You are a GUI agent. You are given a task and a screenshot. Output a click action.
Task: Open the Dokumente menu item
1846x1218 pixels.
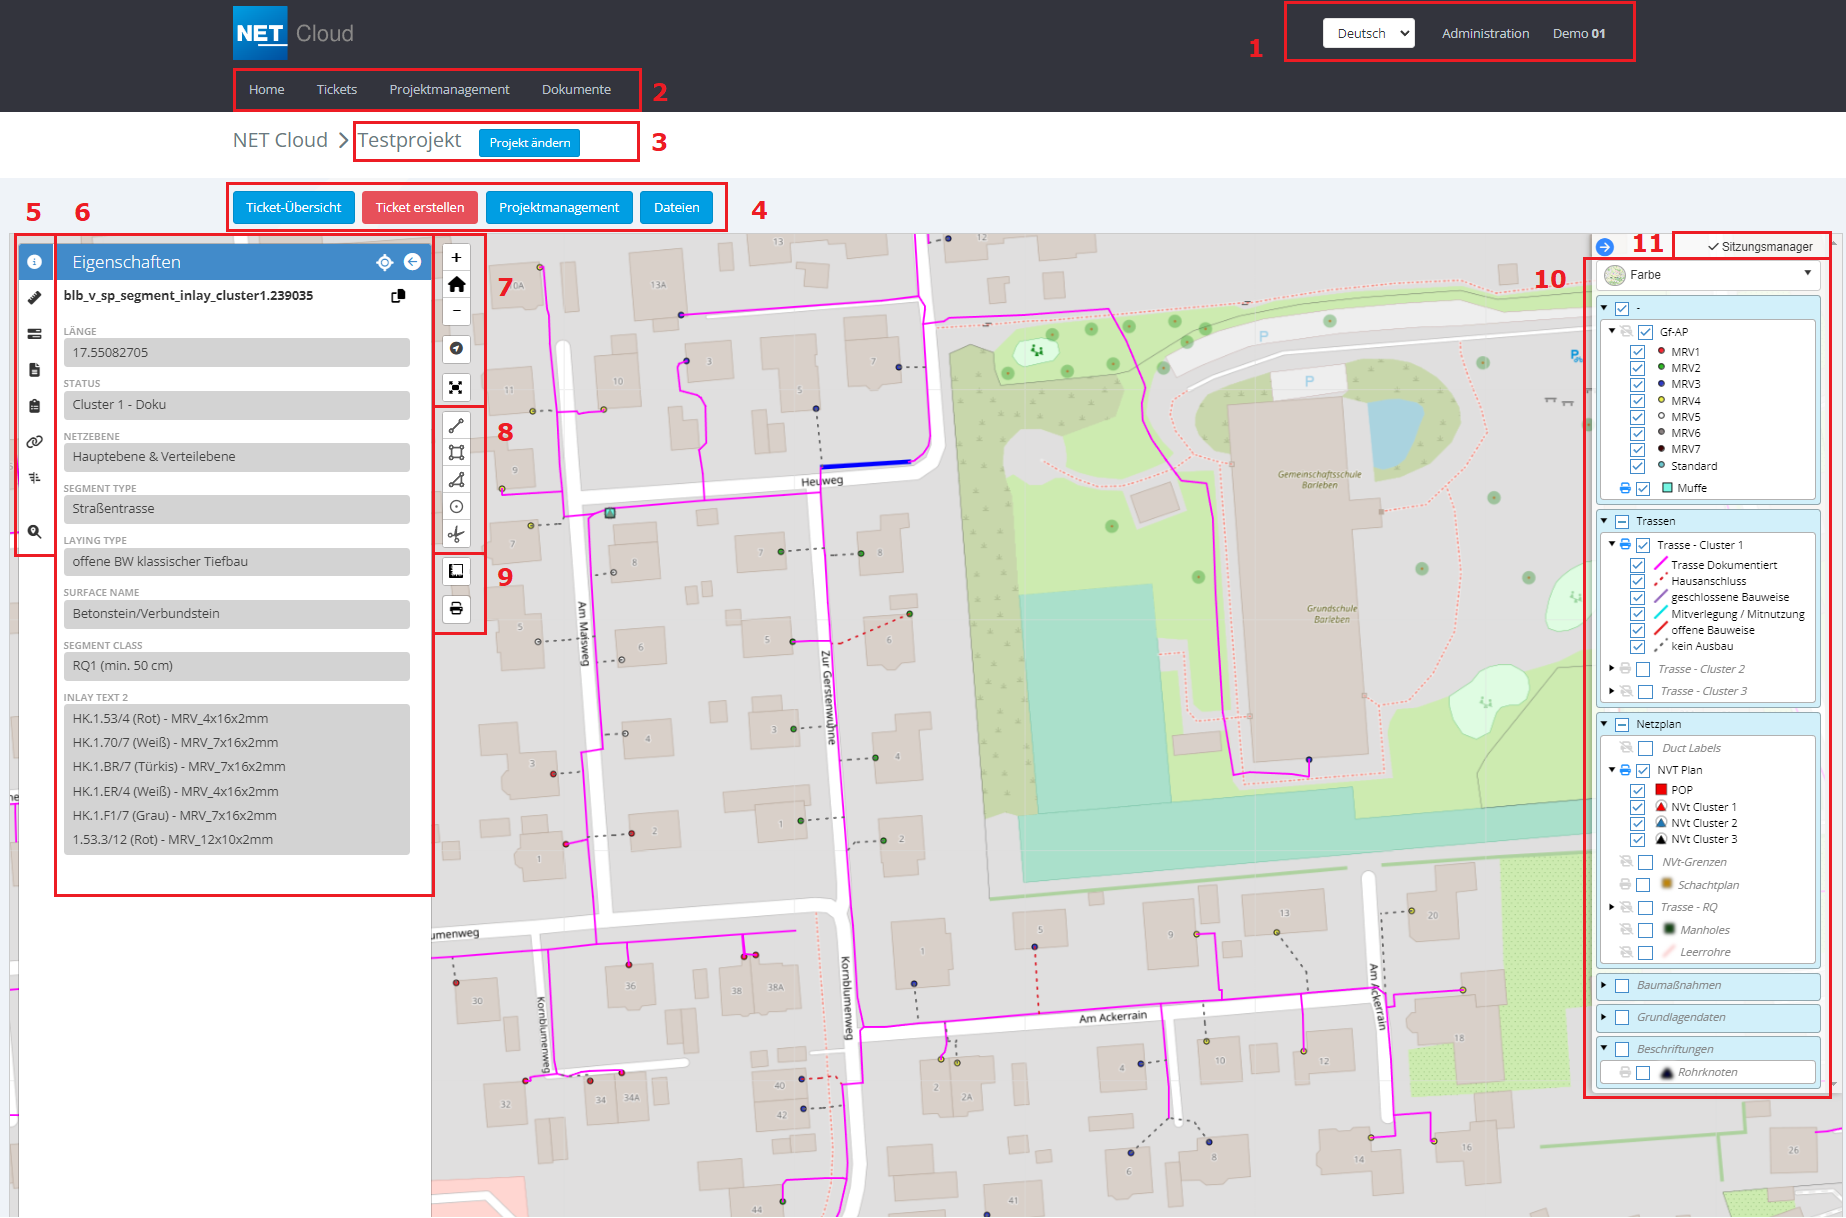coord(576,89)
